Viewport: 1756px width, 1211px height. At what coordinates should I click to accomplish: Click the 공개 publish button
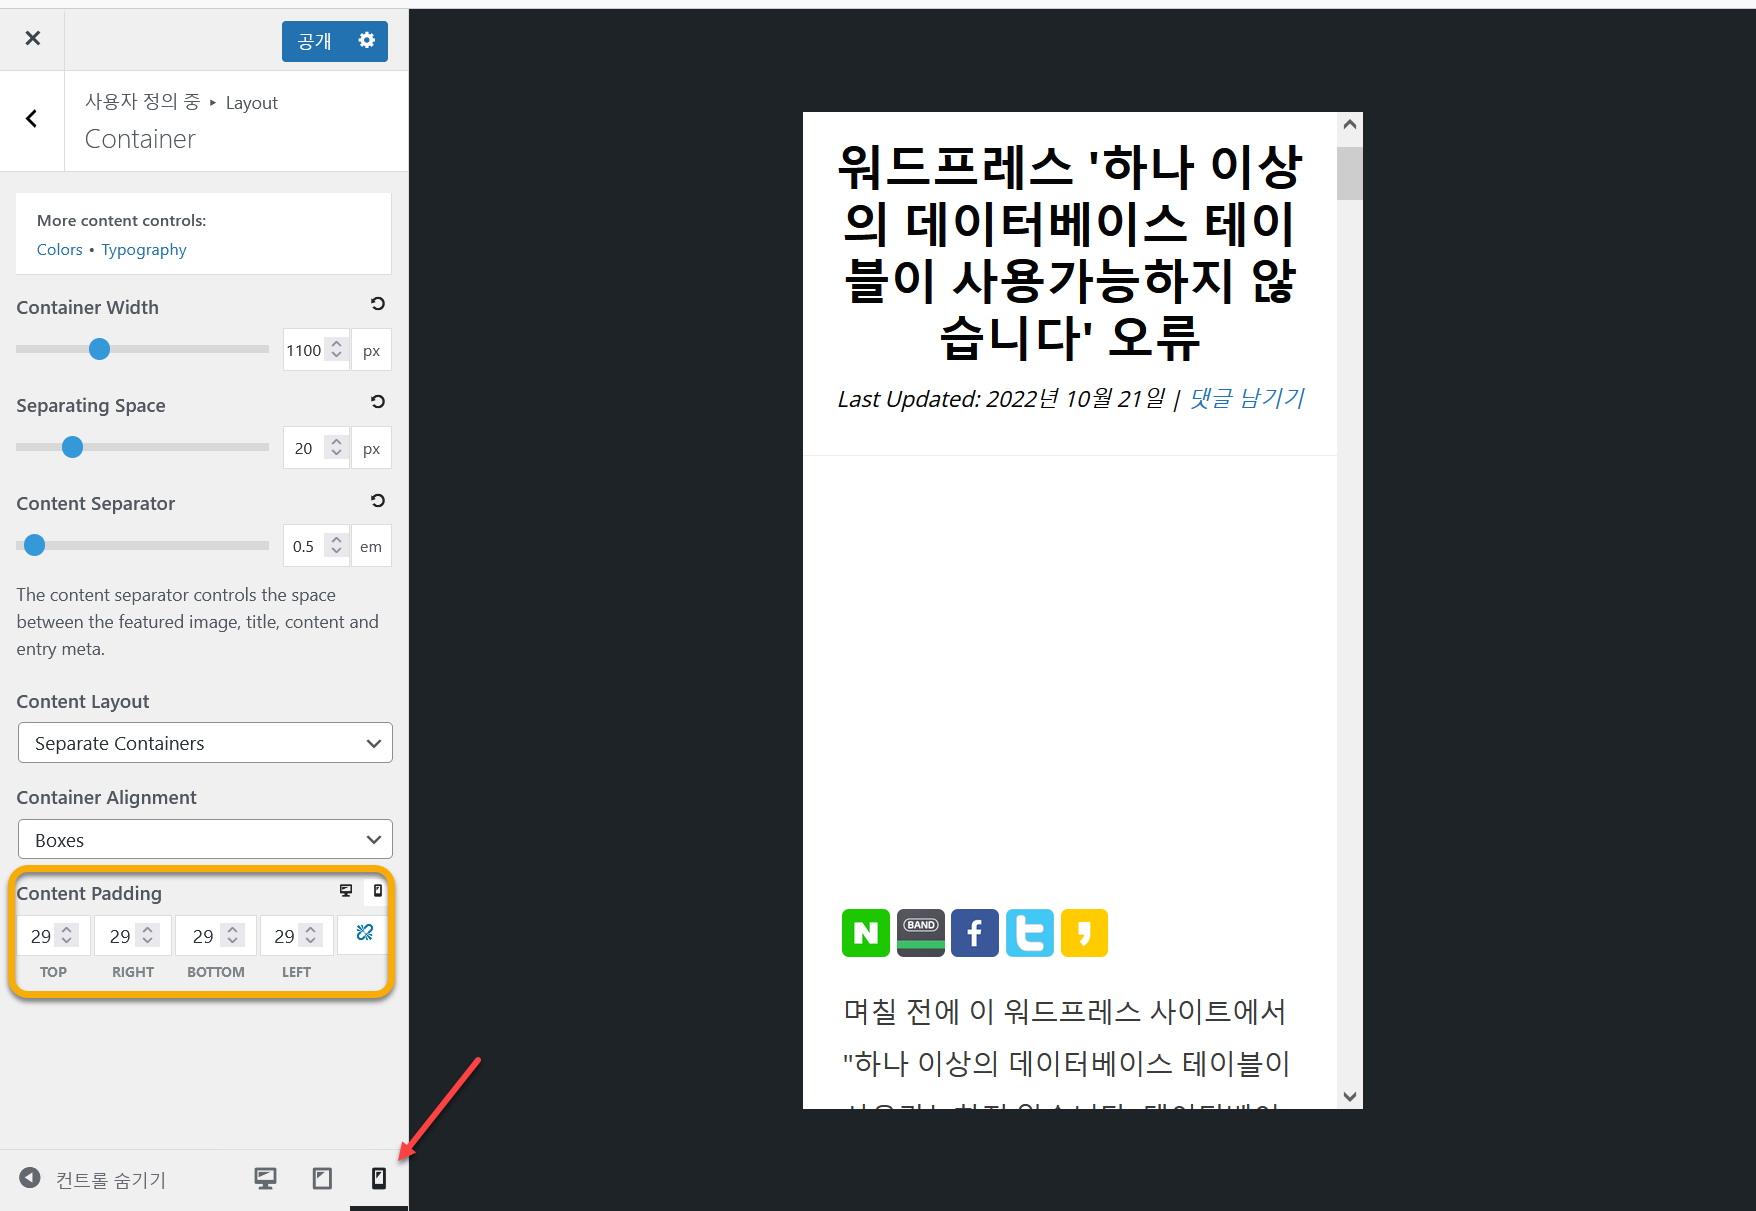click(312, 41)
